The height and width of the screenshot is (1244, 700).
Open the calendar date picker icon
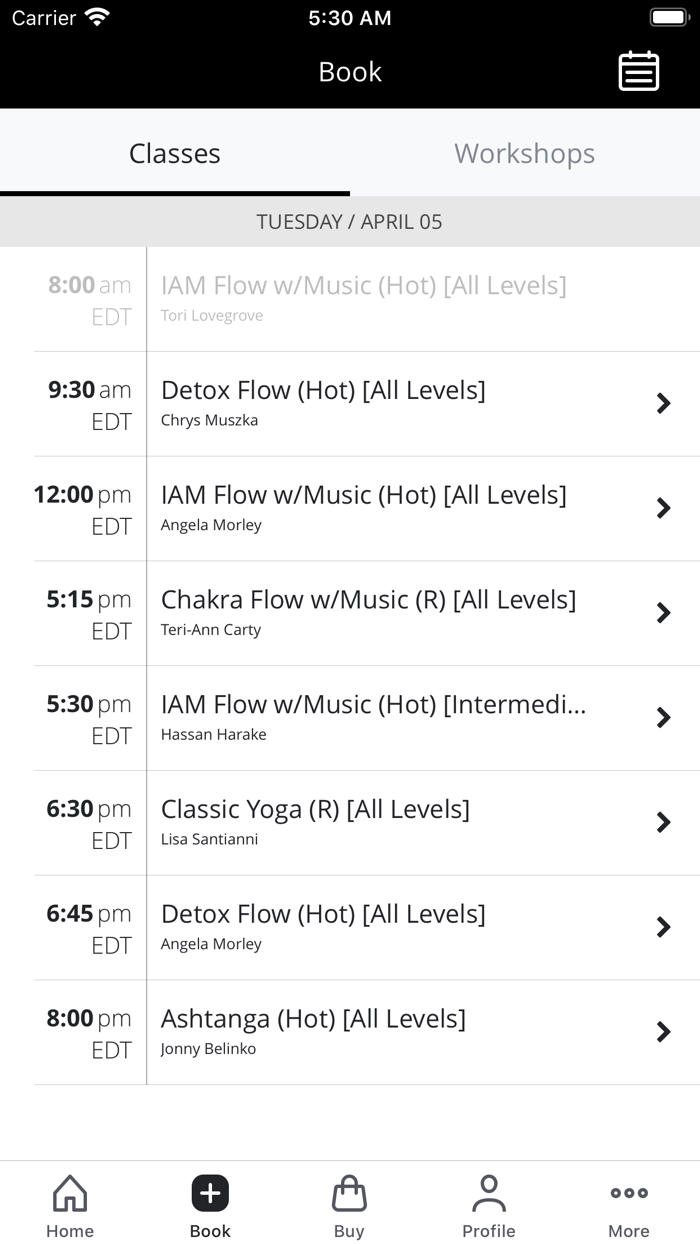(x=638, y=71)
